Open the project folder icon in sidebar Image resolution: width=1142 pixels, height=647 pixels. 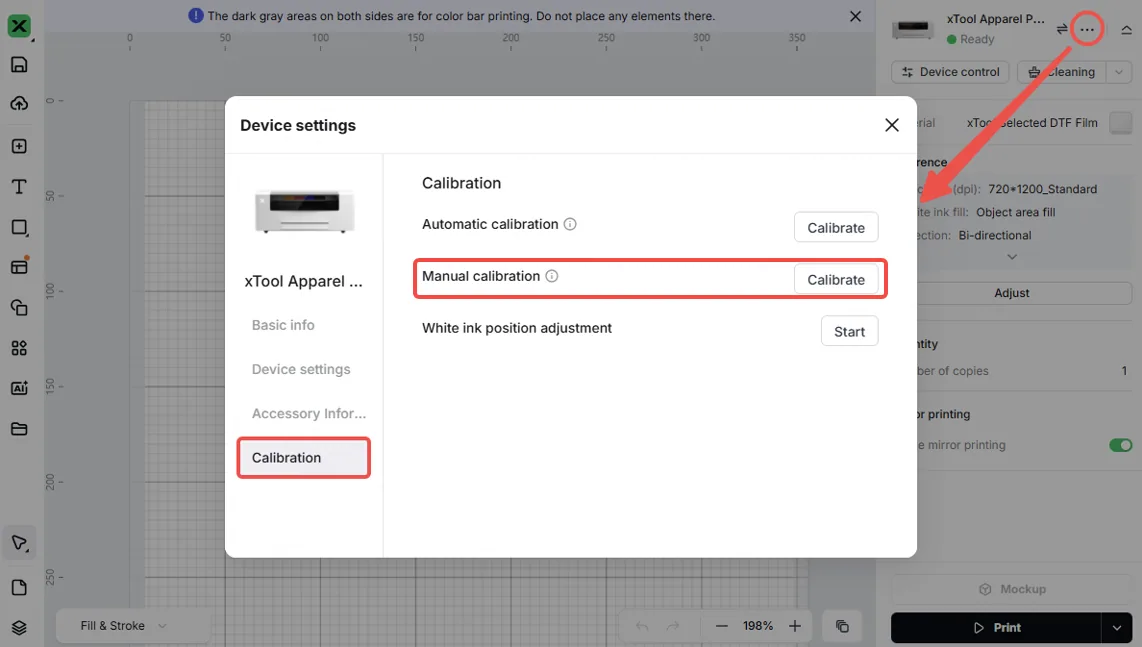click(x=19, y=428)
